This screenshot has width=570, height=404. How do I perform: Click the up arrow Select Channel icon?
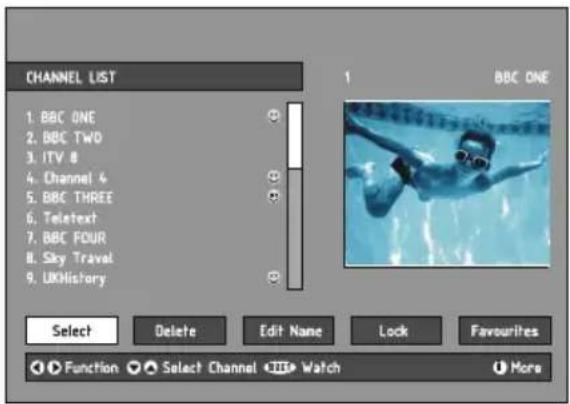tap(151, 368)
